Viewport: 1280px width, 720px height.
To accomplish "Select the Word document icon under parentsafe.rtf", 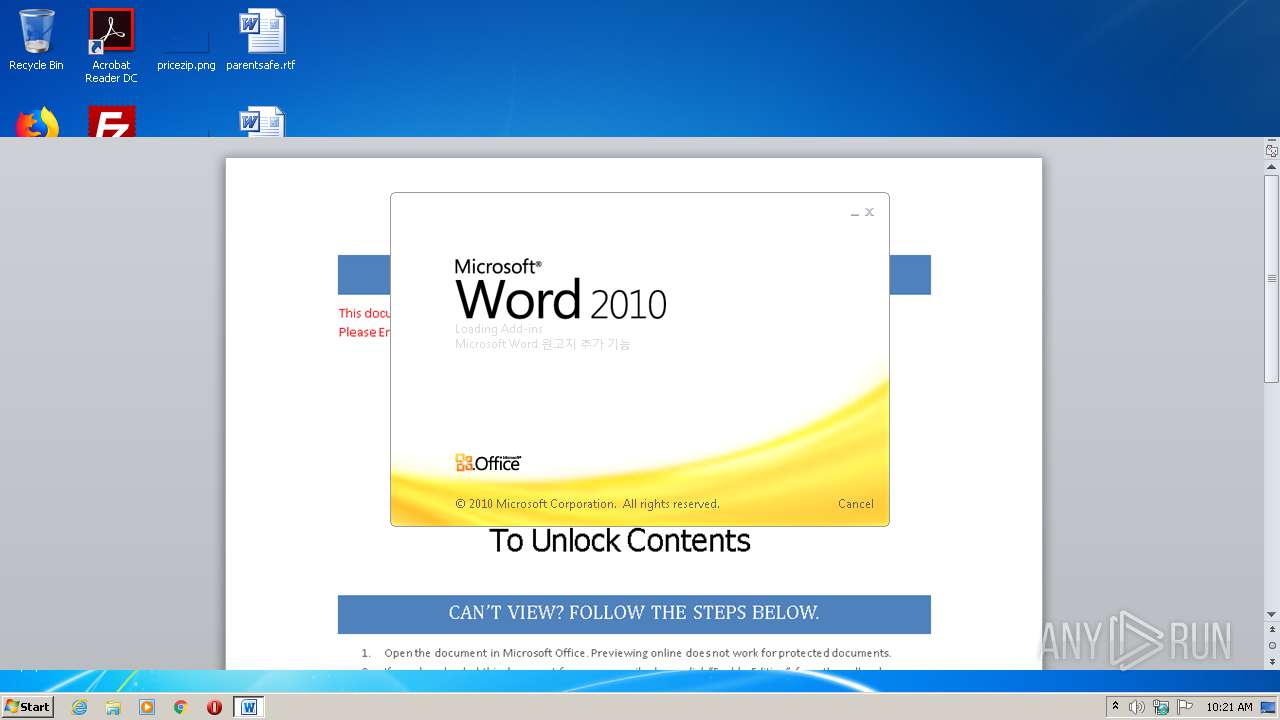I will pos(261,122).
